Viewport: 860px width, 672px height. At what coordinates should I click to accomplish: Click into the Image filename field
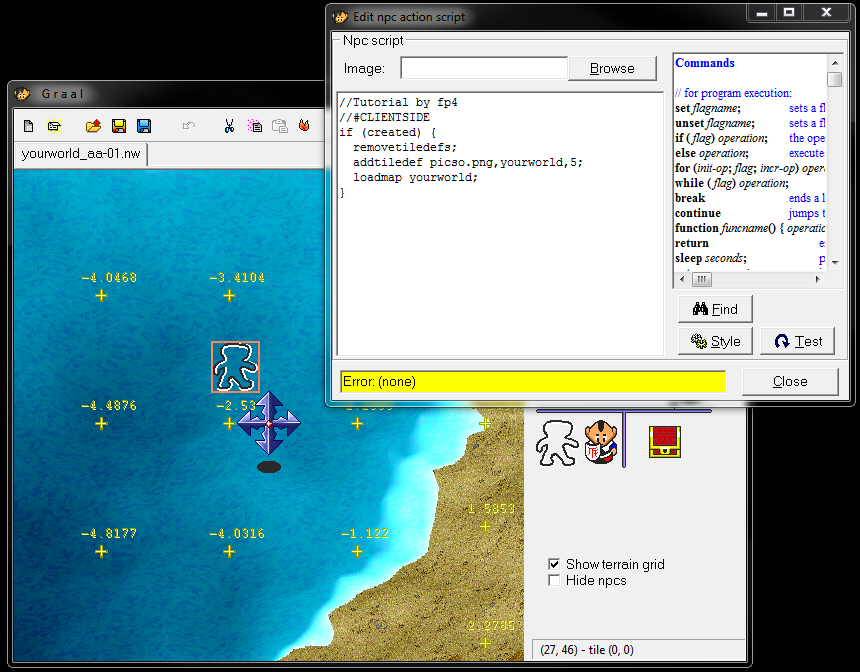(x=484, y=68)
